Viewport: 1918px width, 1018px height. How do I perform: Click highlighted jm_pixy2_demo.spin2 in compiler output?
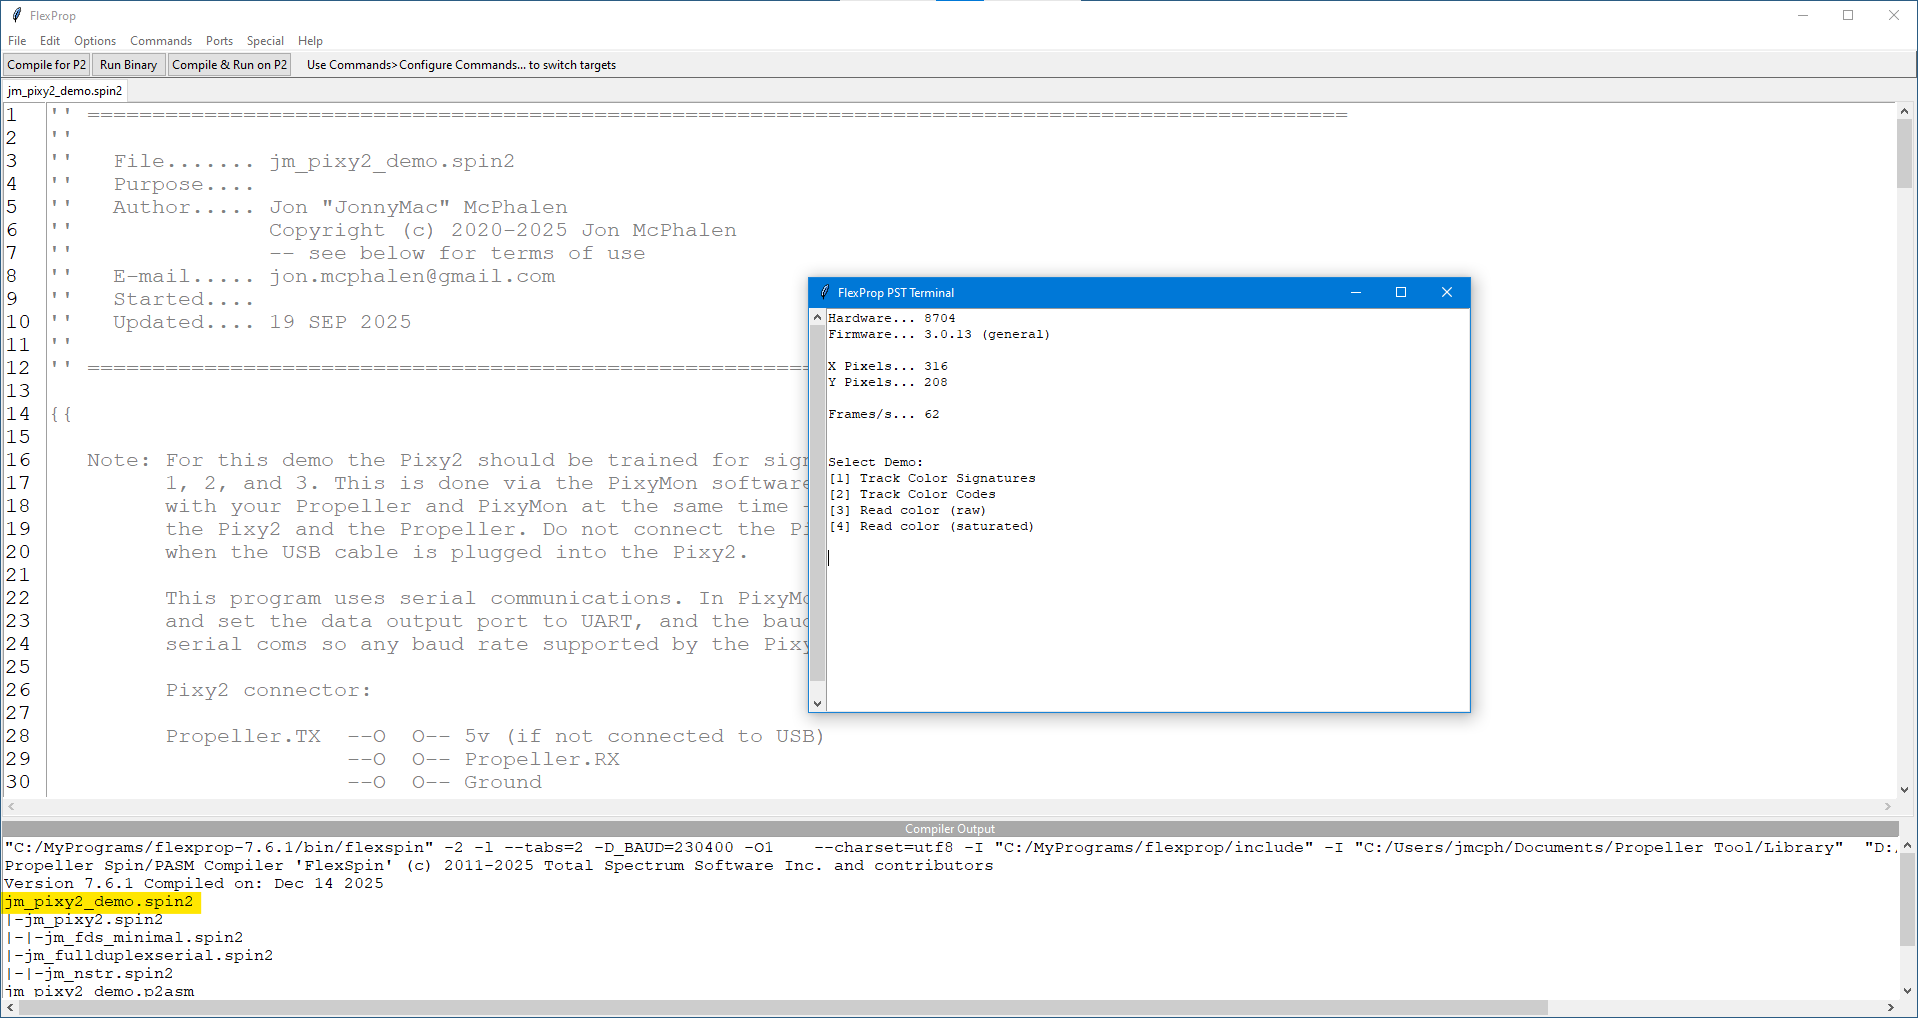click(x=100, y=902)
